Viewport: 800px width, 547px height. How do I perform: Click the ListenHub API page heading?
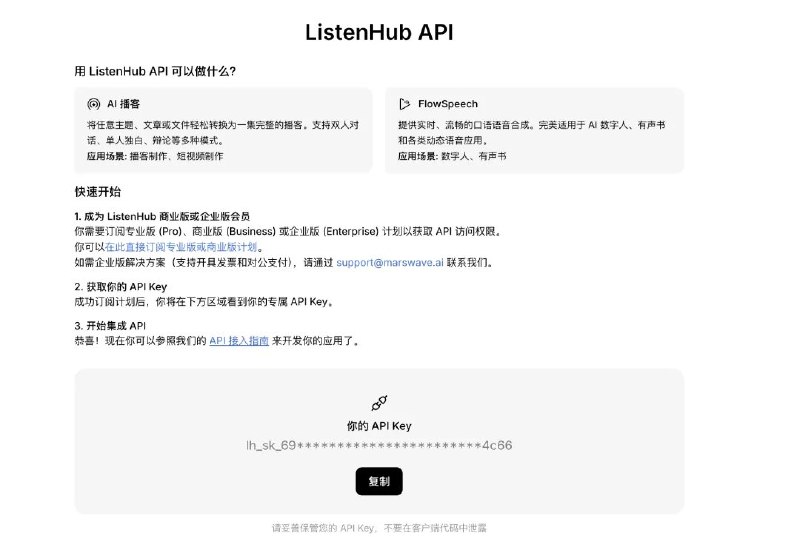pos(379,32)
